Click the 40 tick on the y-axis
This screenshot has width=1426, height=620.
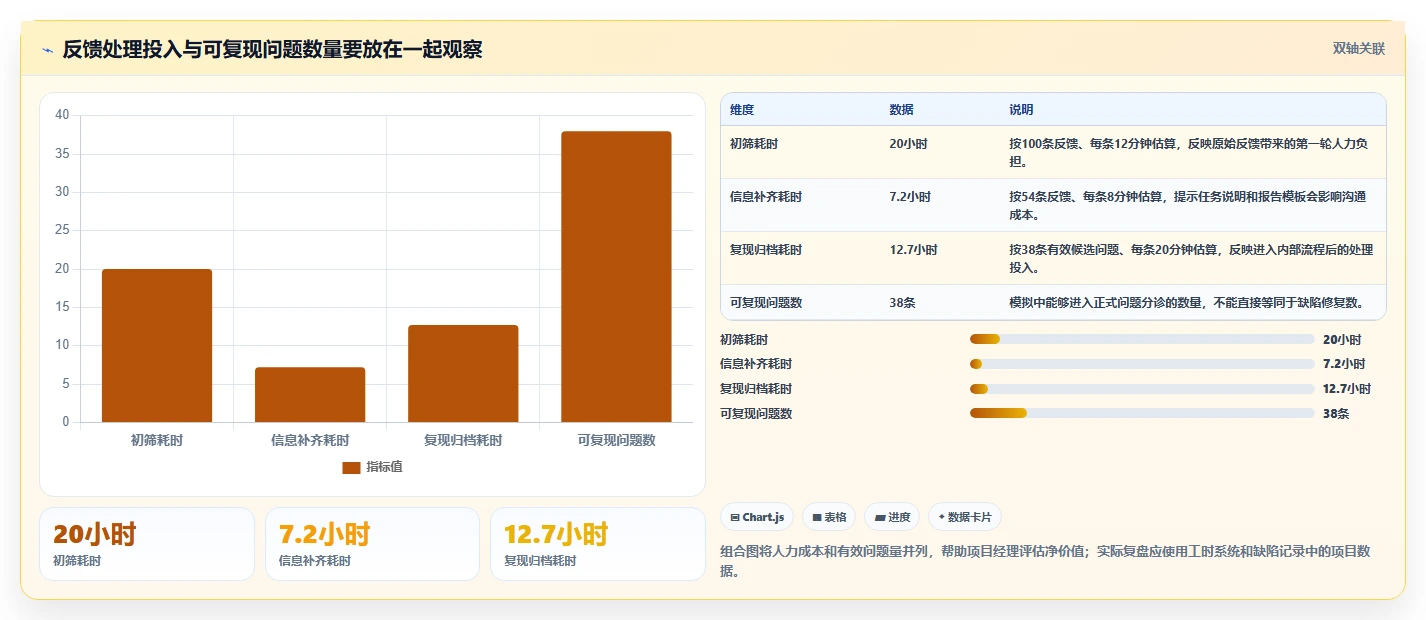(x=62, y=115)
